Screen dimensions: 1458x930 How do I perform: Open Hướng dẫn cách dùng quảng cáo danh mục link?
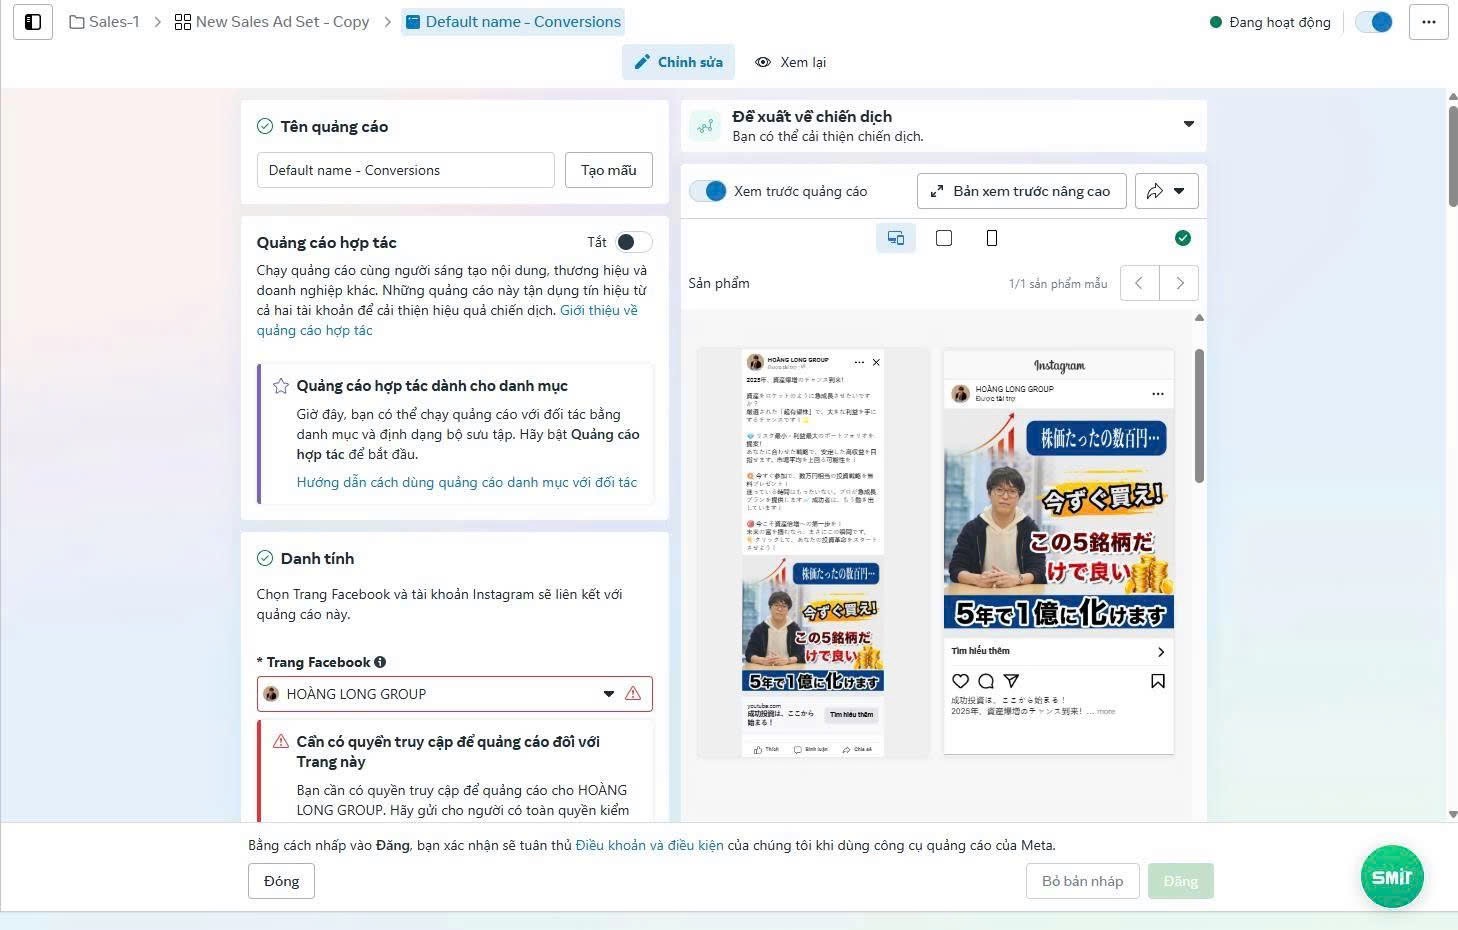coord(467,482)
